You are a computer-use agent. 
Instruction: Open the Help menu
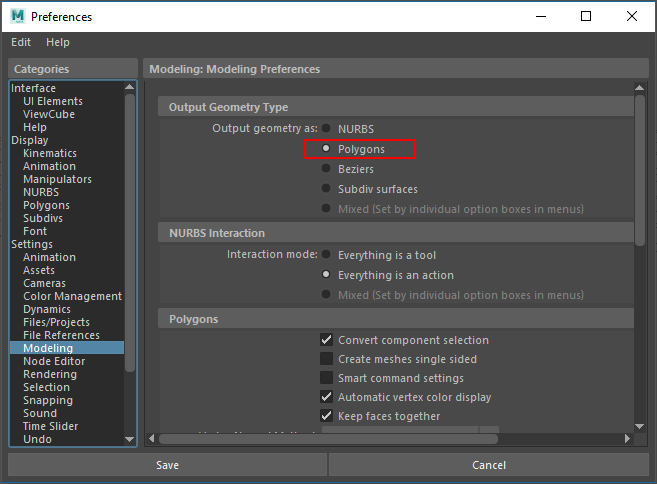click(58, 42)
